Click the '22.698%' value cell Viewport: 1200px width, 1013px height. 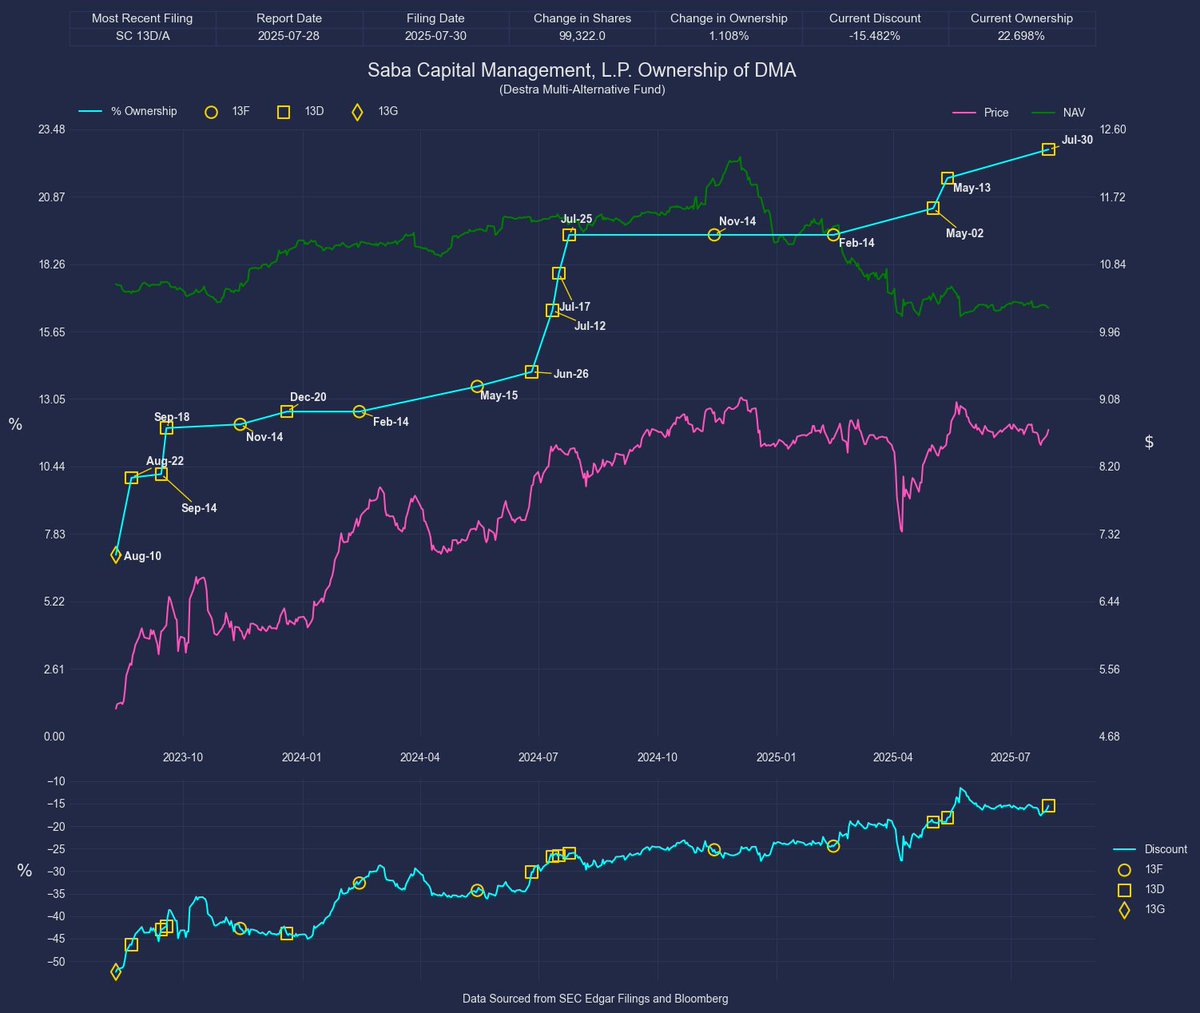coord(1022,36)
